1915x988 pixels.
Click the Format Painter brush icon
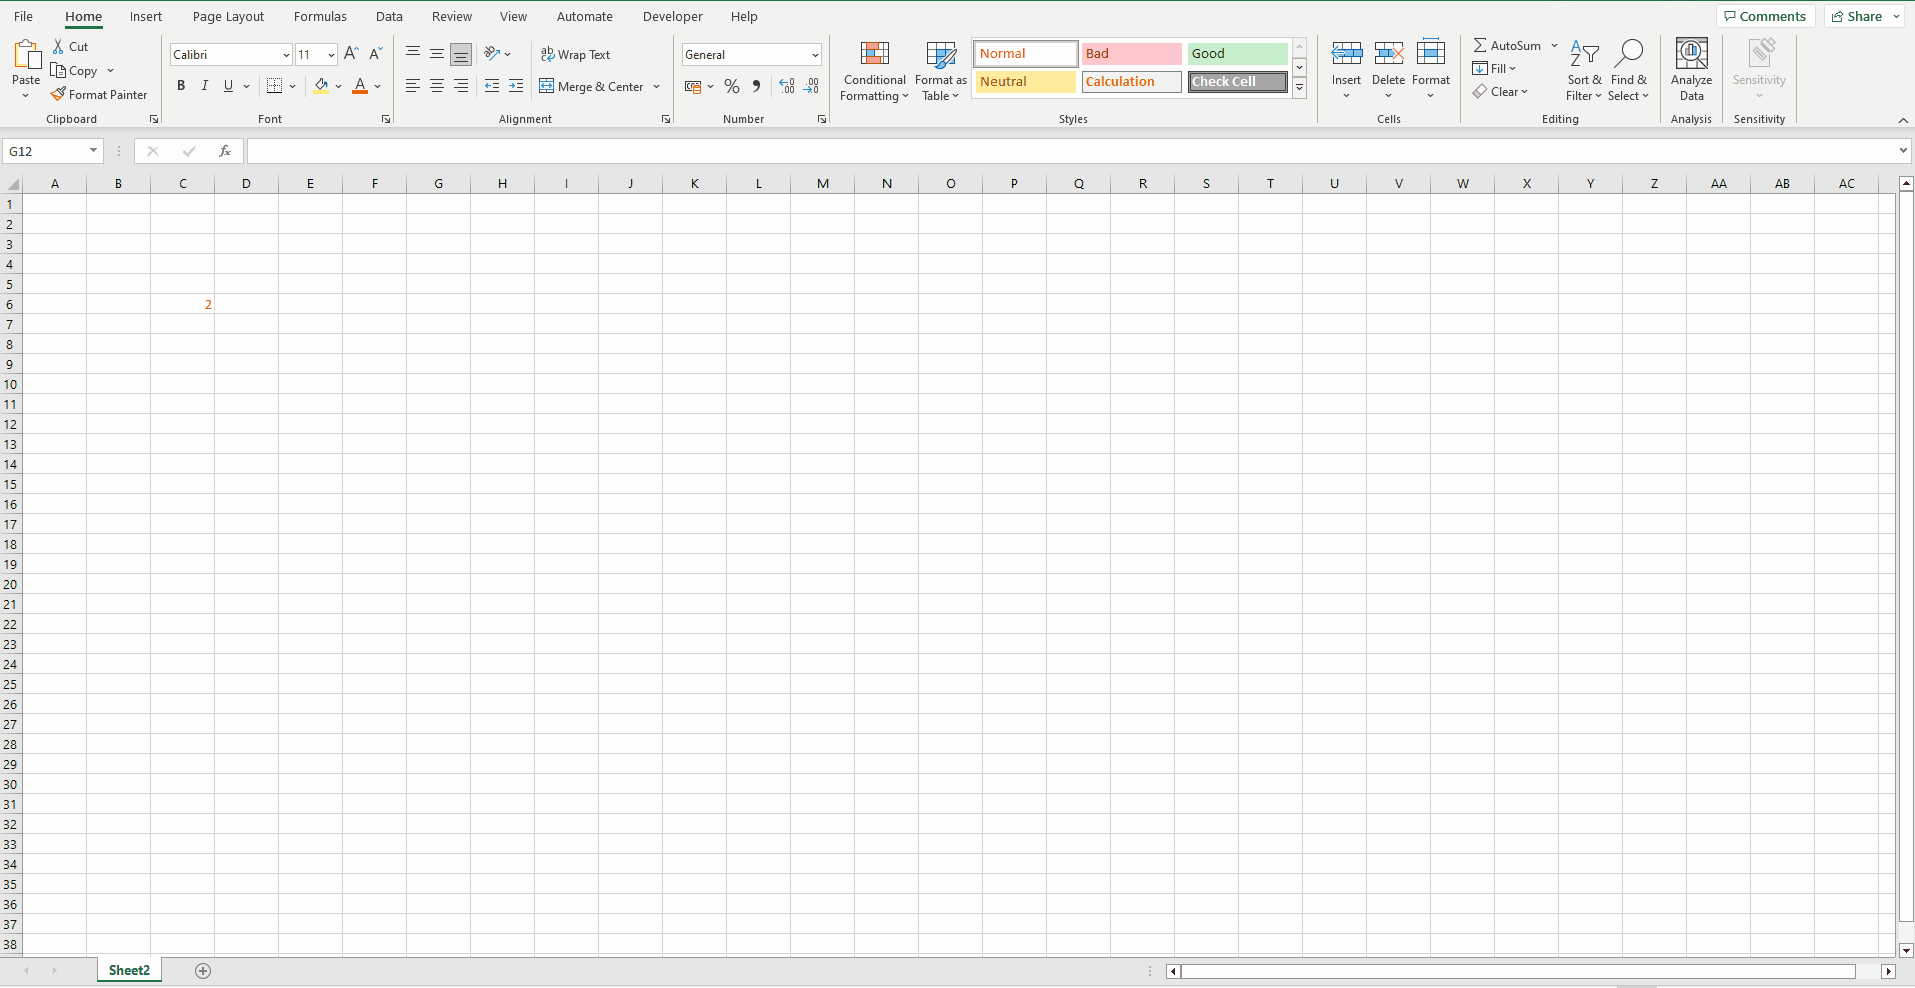(59, 94)
